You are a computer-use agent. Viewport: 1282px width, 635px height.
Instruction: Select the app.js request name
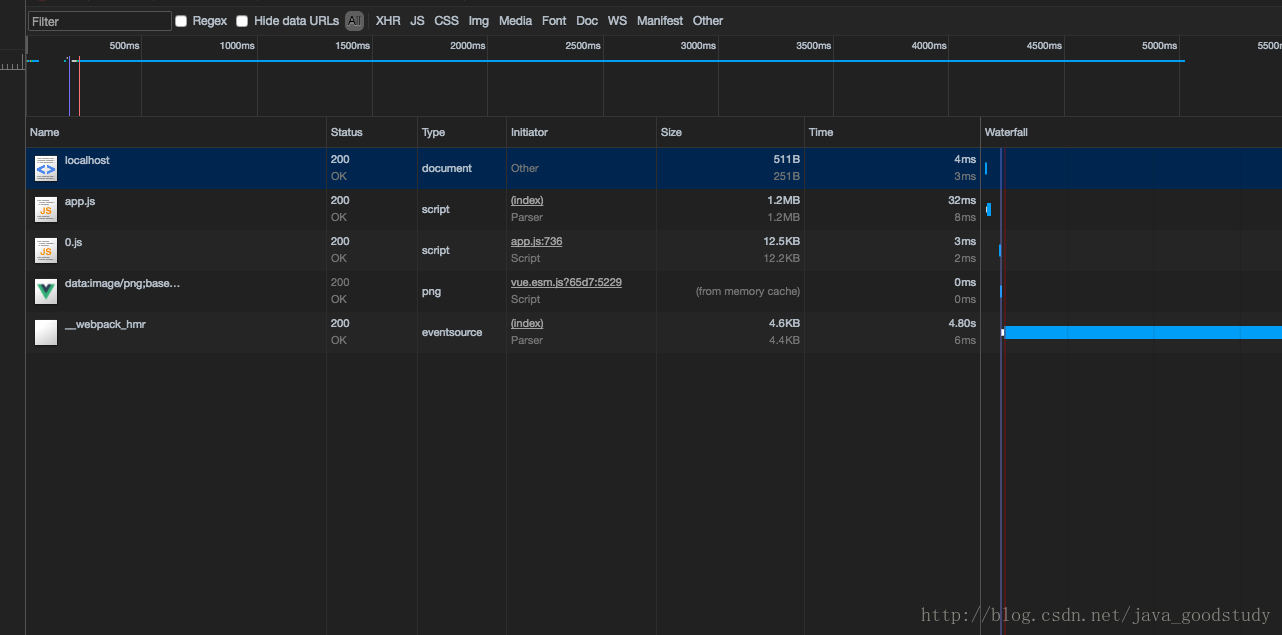point(80,201)
